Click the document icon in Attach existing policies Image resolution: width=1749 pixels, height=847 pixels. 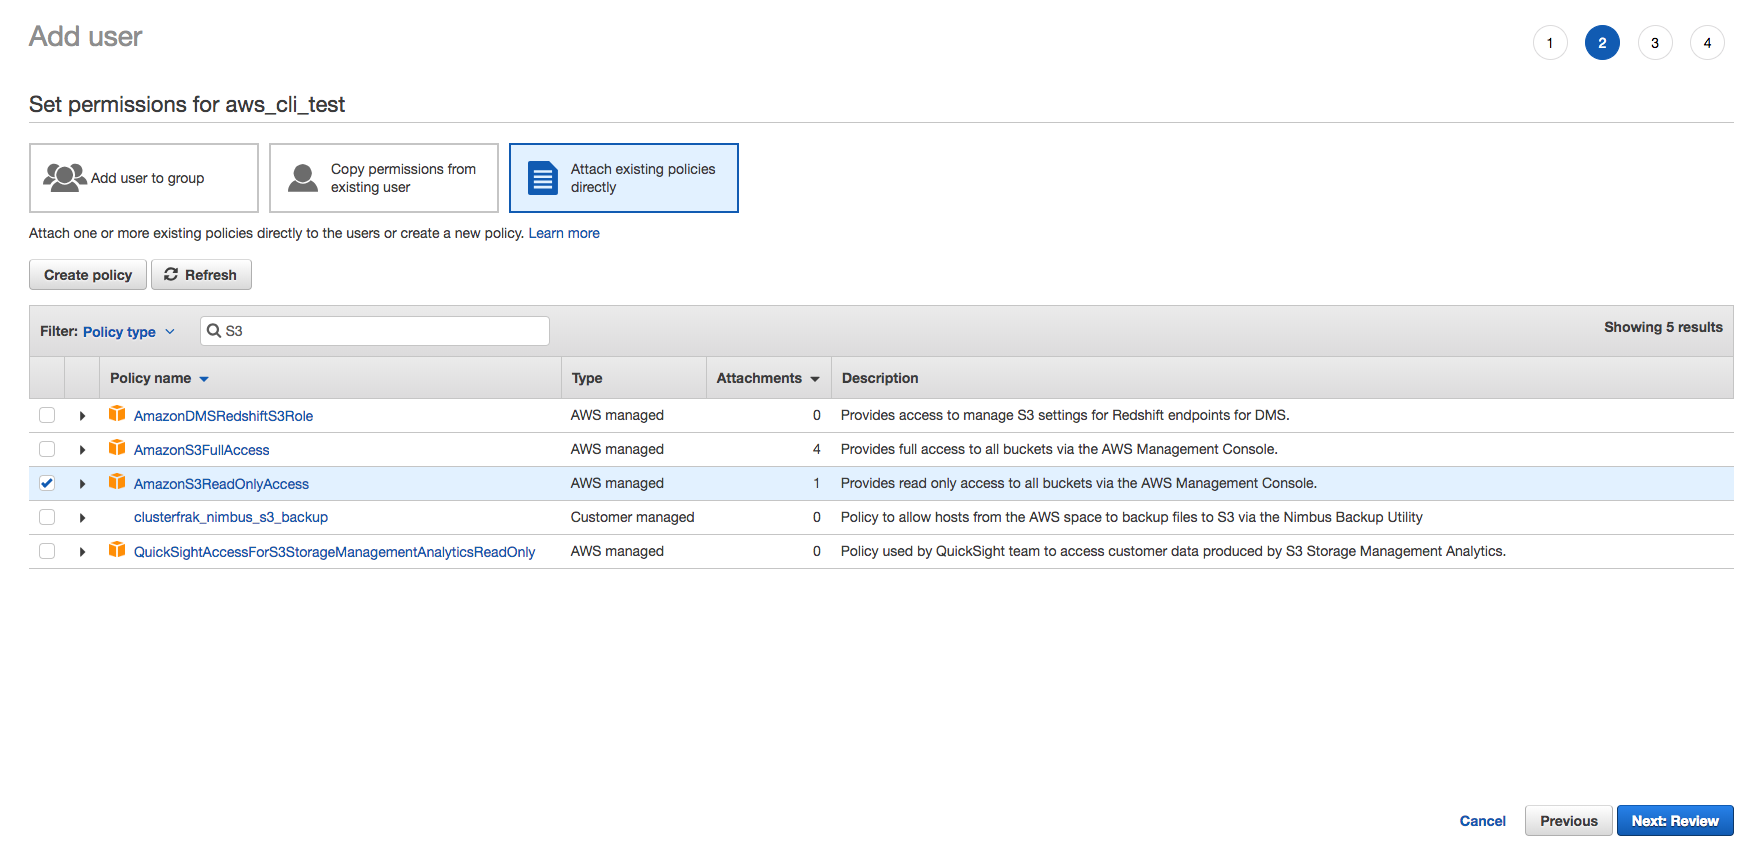tap(543, 178)
